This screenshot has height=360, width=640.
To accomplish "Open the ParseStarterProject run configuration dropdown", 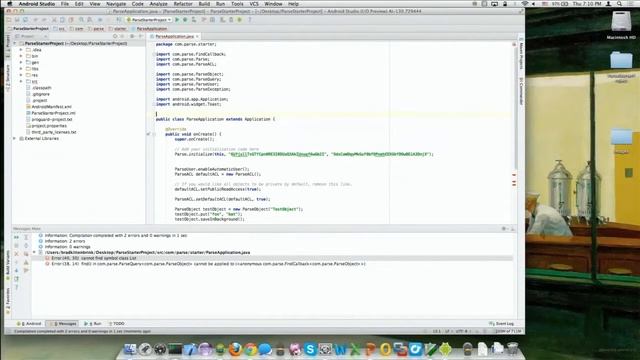I will pos(149,20).
